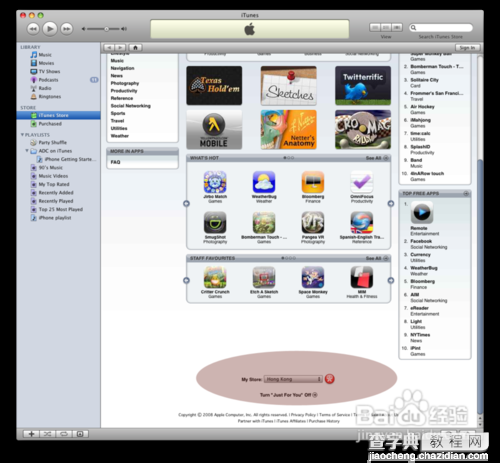The height and width of the screenshot is (463, 500).
Task: Open Podcasts in the sidebar
Action: [48, 80]
